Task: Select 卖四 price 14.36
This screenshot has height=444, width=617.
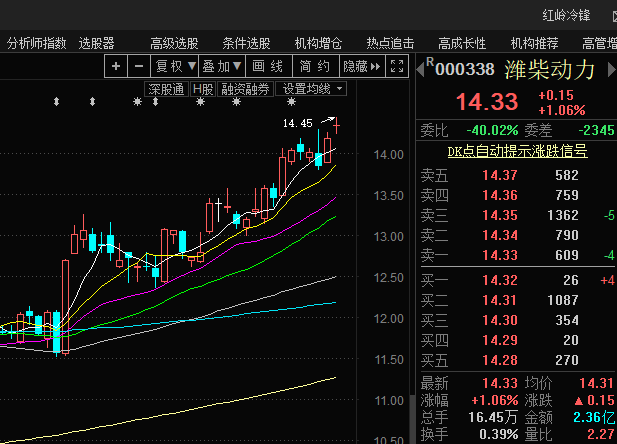Action: [x=500, y=195]
